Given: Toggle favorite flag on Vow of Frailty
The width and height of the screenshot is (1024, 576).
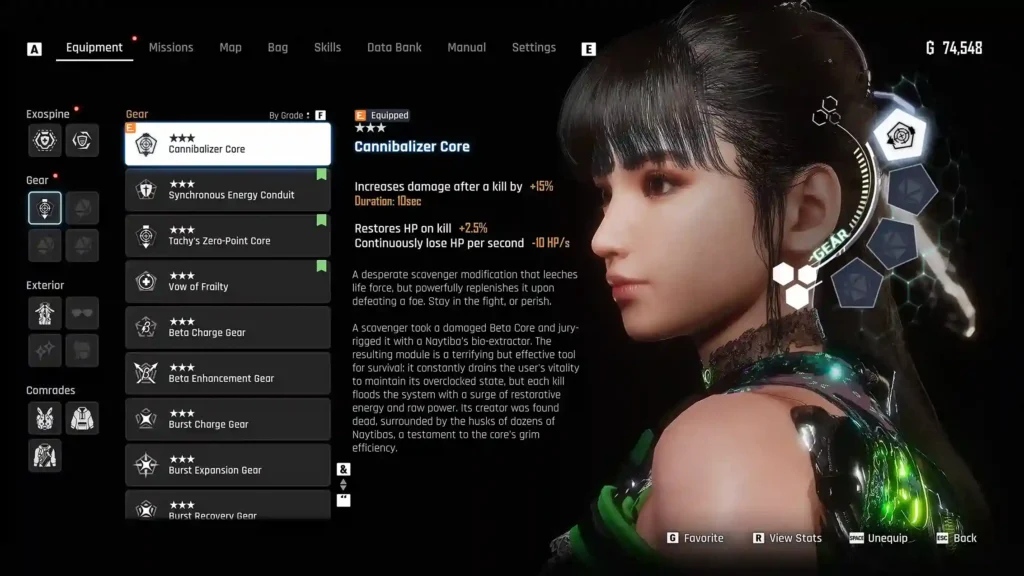Looking at the screenshot, I should click(x=321, y=266).
